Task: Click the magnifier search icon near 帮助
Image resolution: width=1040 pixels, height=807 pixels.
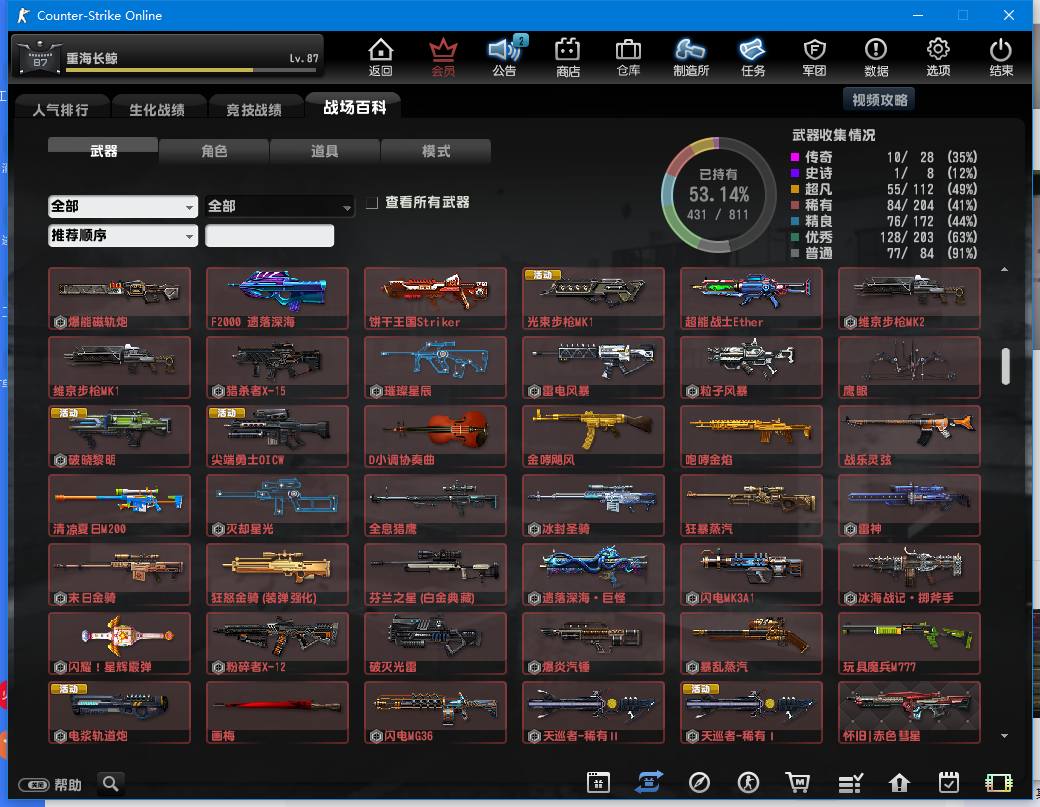Action: 111,784
